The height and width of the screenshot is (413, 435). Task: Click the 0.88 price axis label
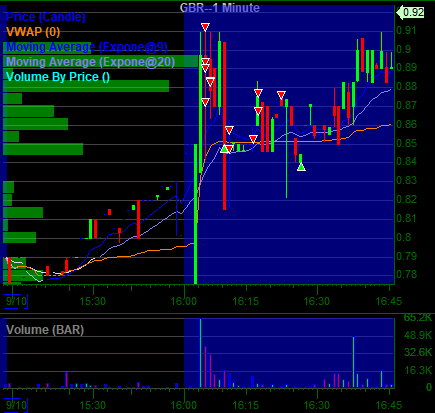point(406,86)
